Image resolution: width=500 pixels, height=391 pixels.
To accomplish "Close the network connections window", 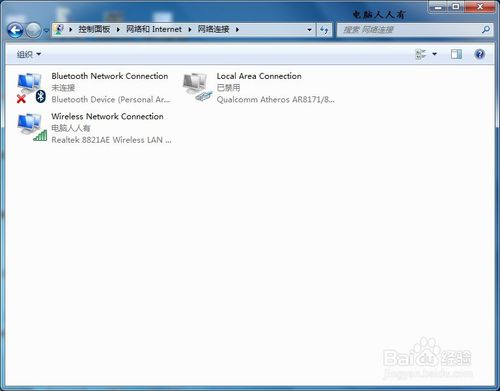I will click(480, 7).
